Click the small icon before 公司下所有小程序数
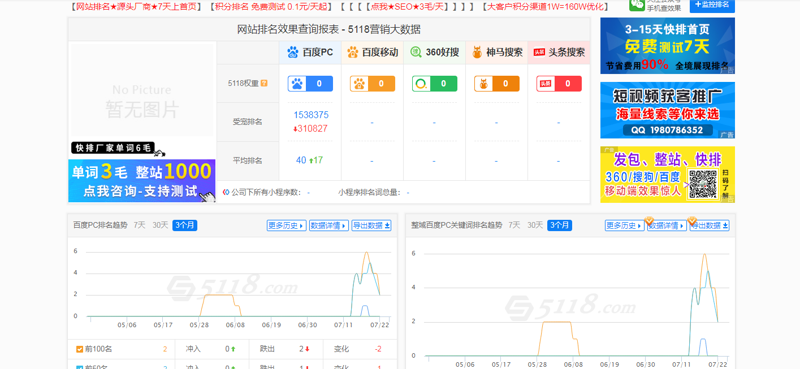The height and width of the screenshot is (369, 800). [226, 192]
